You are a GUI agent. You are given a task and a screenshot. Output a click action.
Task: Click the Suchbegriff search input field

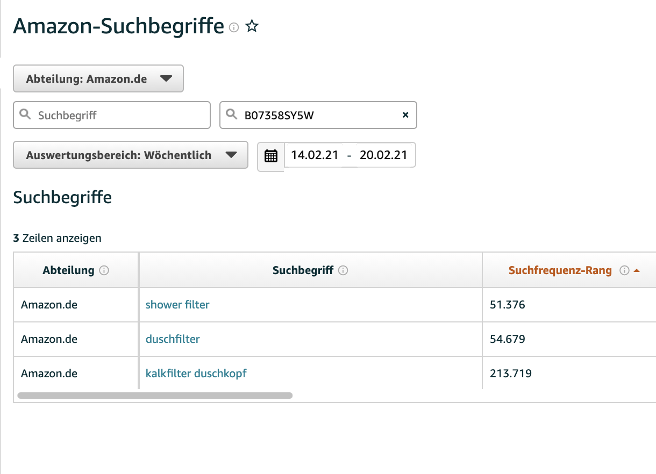coord(112,115)
